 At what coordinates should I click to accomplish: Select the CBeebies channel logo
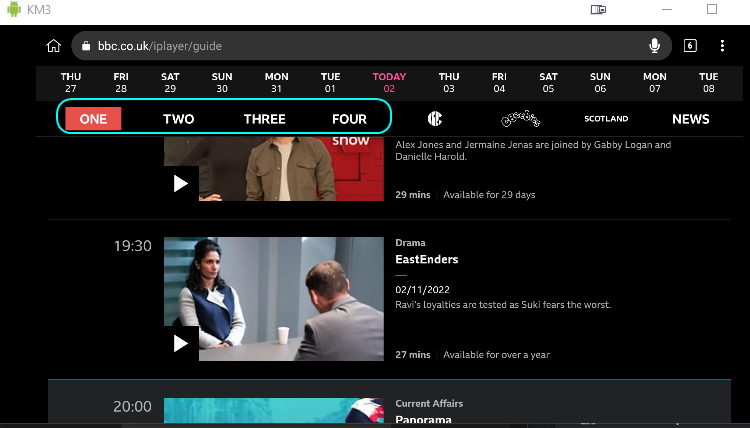tap(520, 119)
